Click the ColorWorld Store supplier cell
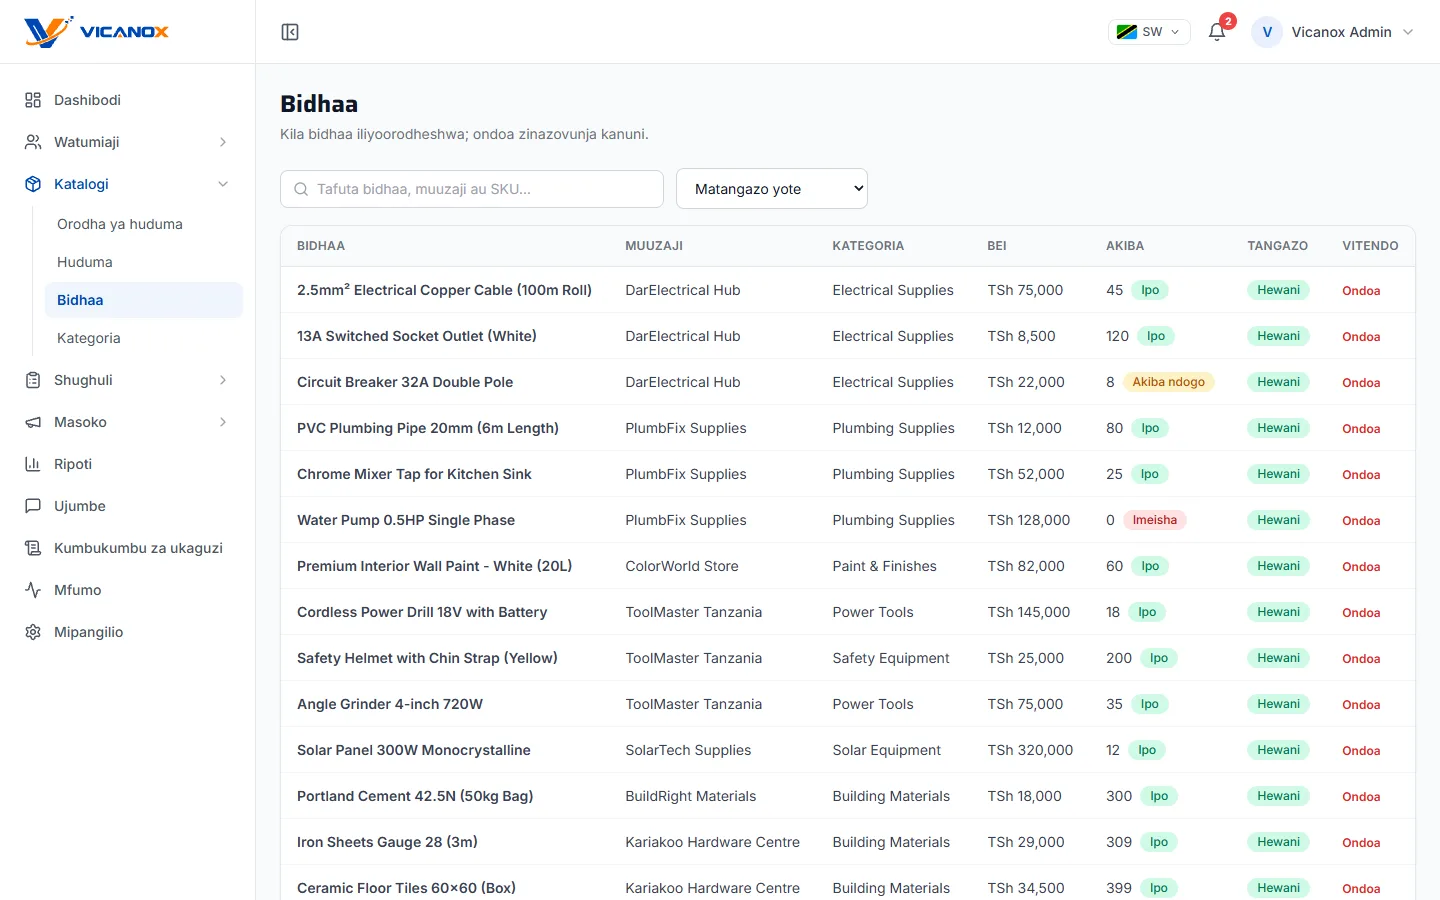This screenshot has height=900, width=1440. [x=682, y=566]
